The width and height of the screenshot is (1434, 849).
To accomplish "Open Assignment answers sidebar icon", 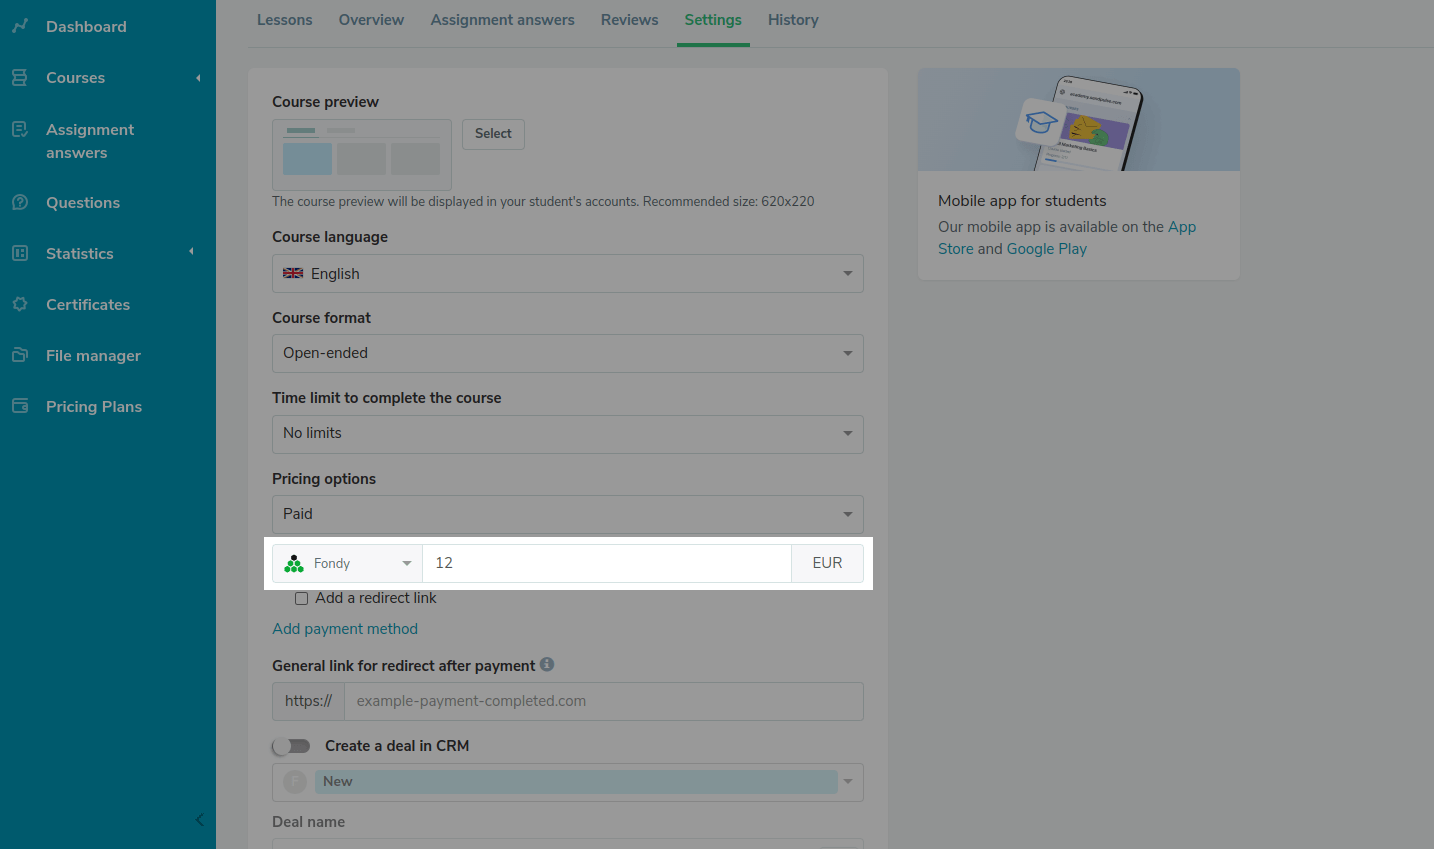I will (20, 129).
